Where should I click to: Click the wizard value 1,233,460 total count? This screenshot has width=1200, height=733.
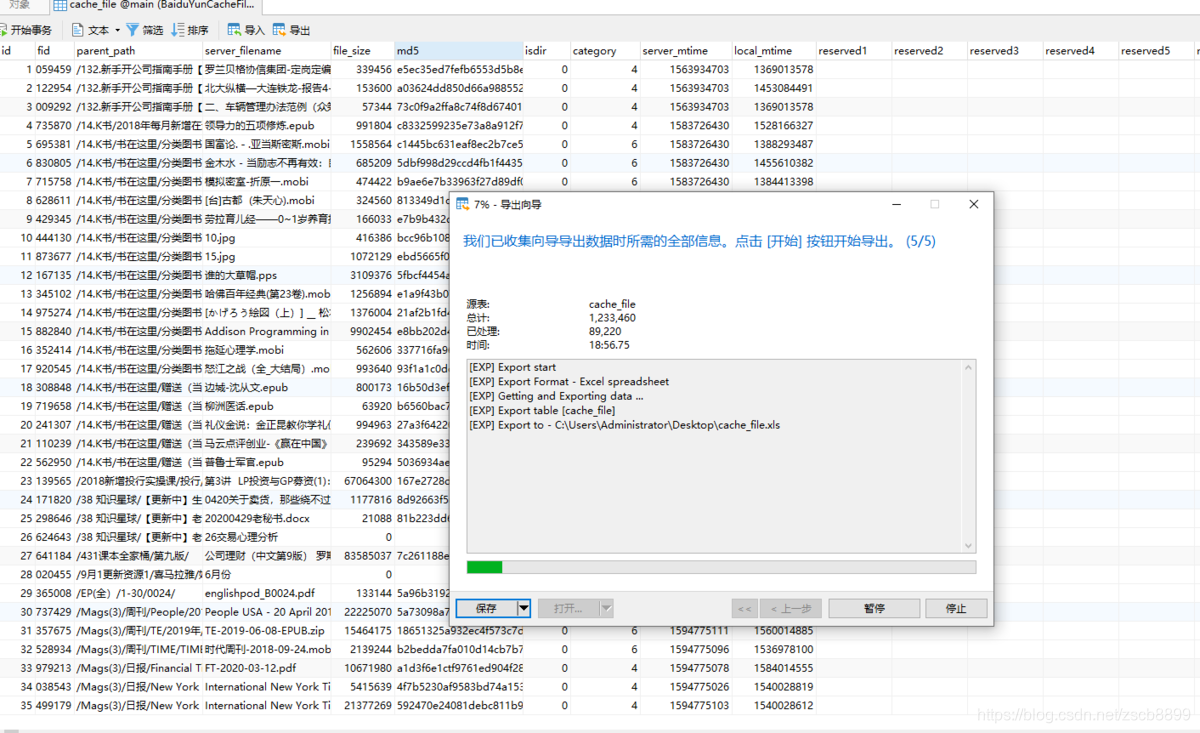(x=612, y=318)
